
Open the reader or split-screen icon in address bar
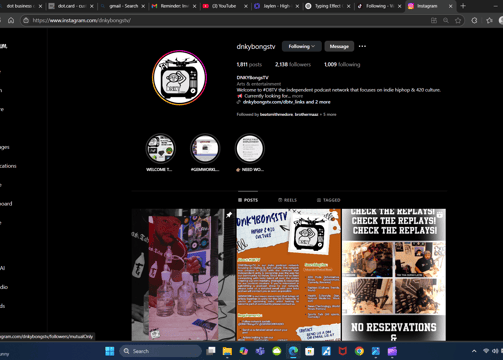pyautogui.click(x=434, y=20)
